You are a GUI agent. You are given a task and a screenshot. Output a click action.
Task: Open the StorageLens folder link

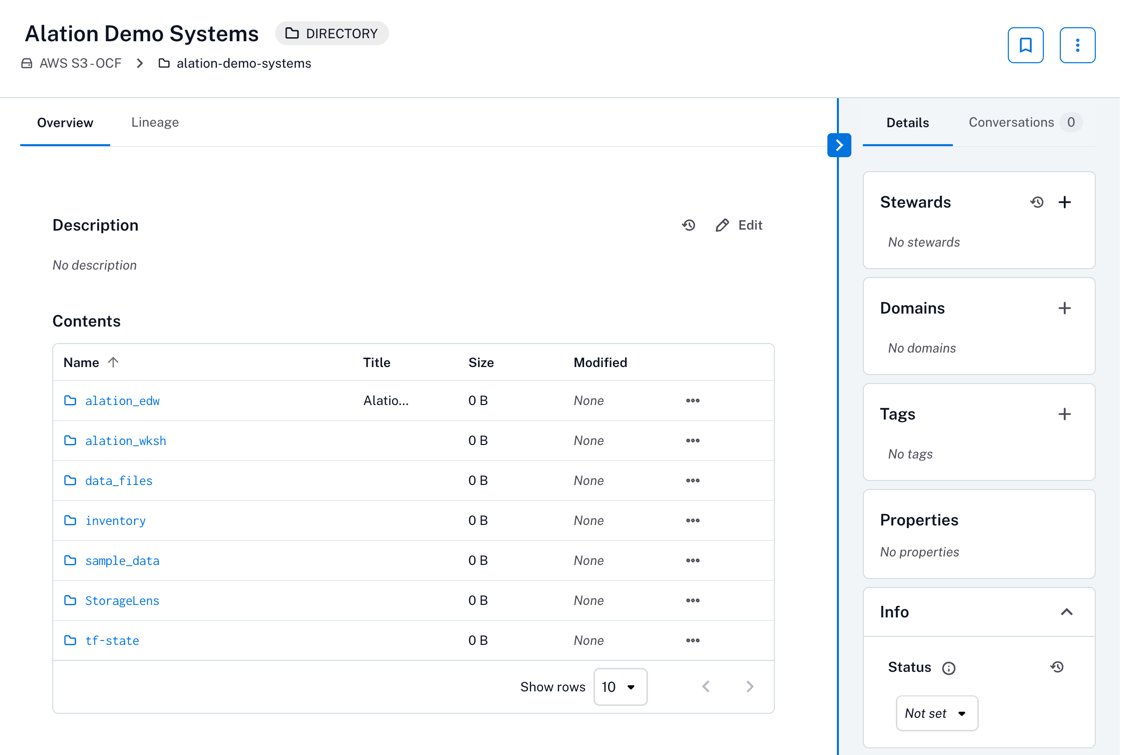(122, 600)
